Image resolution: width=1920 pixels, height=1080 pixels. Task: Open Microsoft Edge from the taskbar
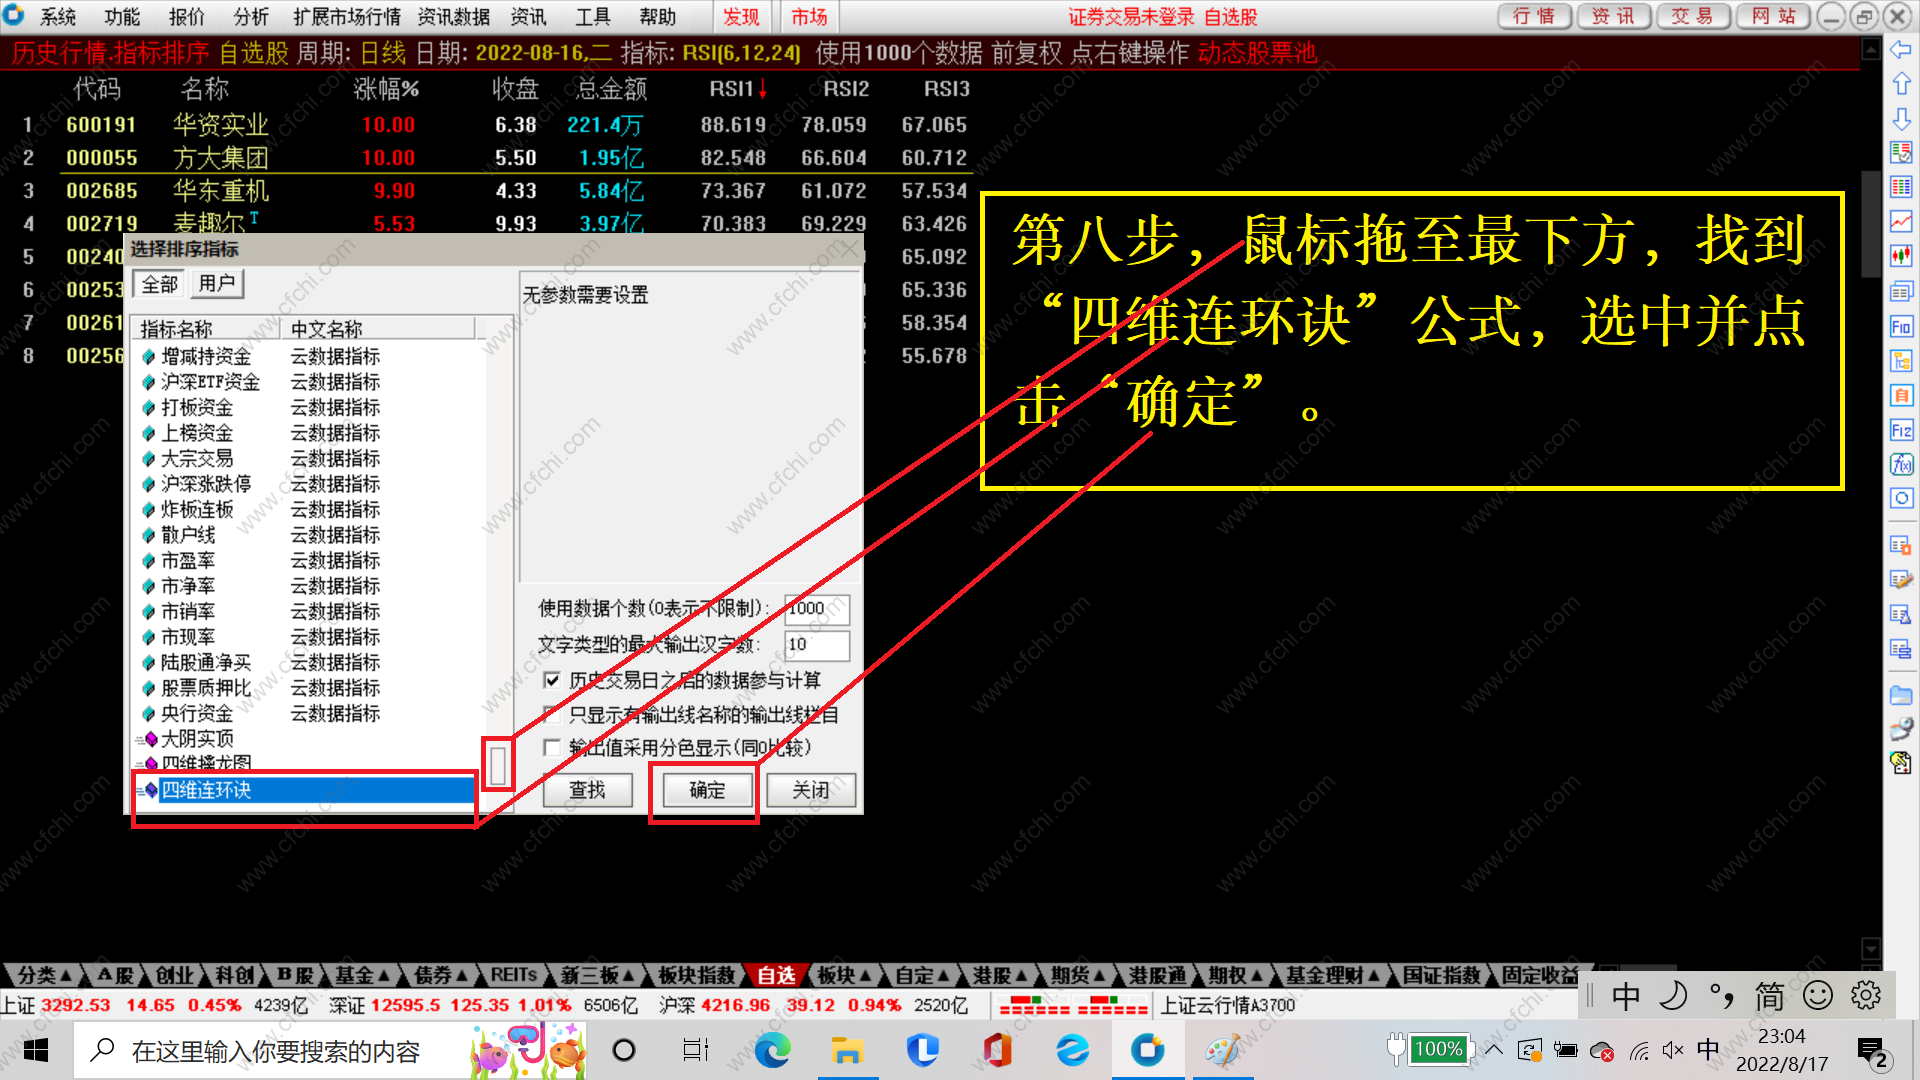[x=772, y=1050]
